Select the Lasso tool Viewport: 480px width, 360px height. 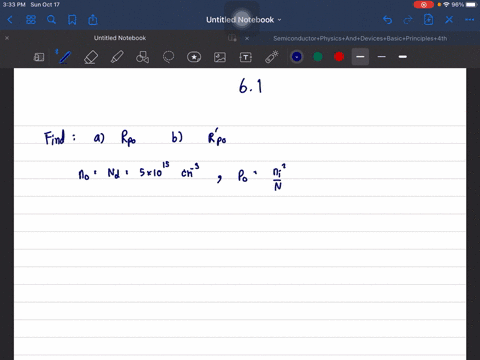(168, 57)
